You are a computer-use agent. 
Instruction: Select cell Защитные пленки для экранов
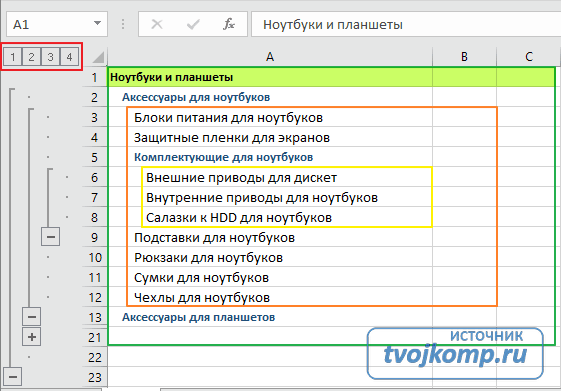click(x=270, y=137)
